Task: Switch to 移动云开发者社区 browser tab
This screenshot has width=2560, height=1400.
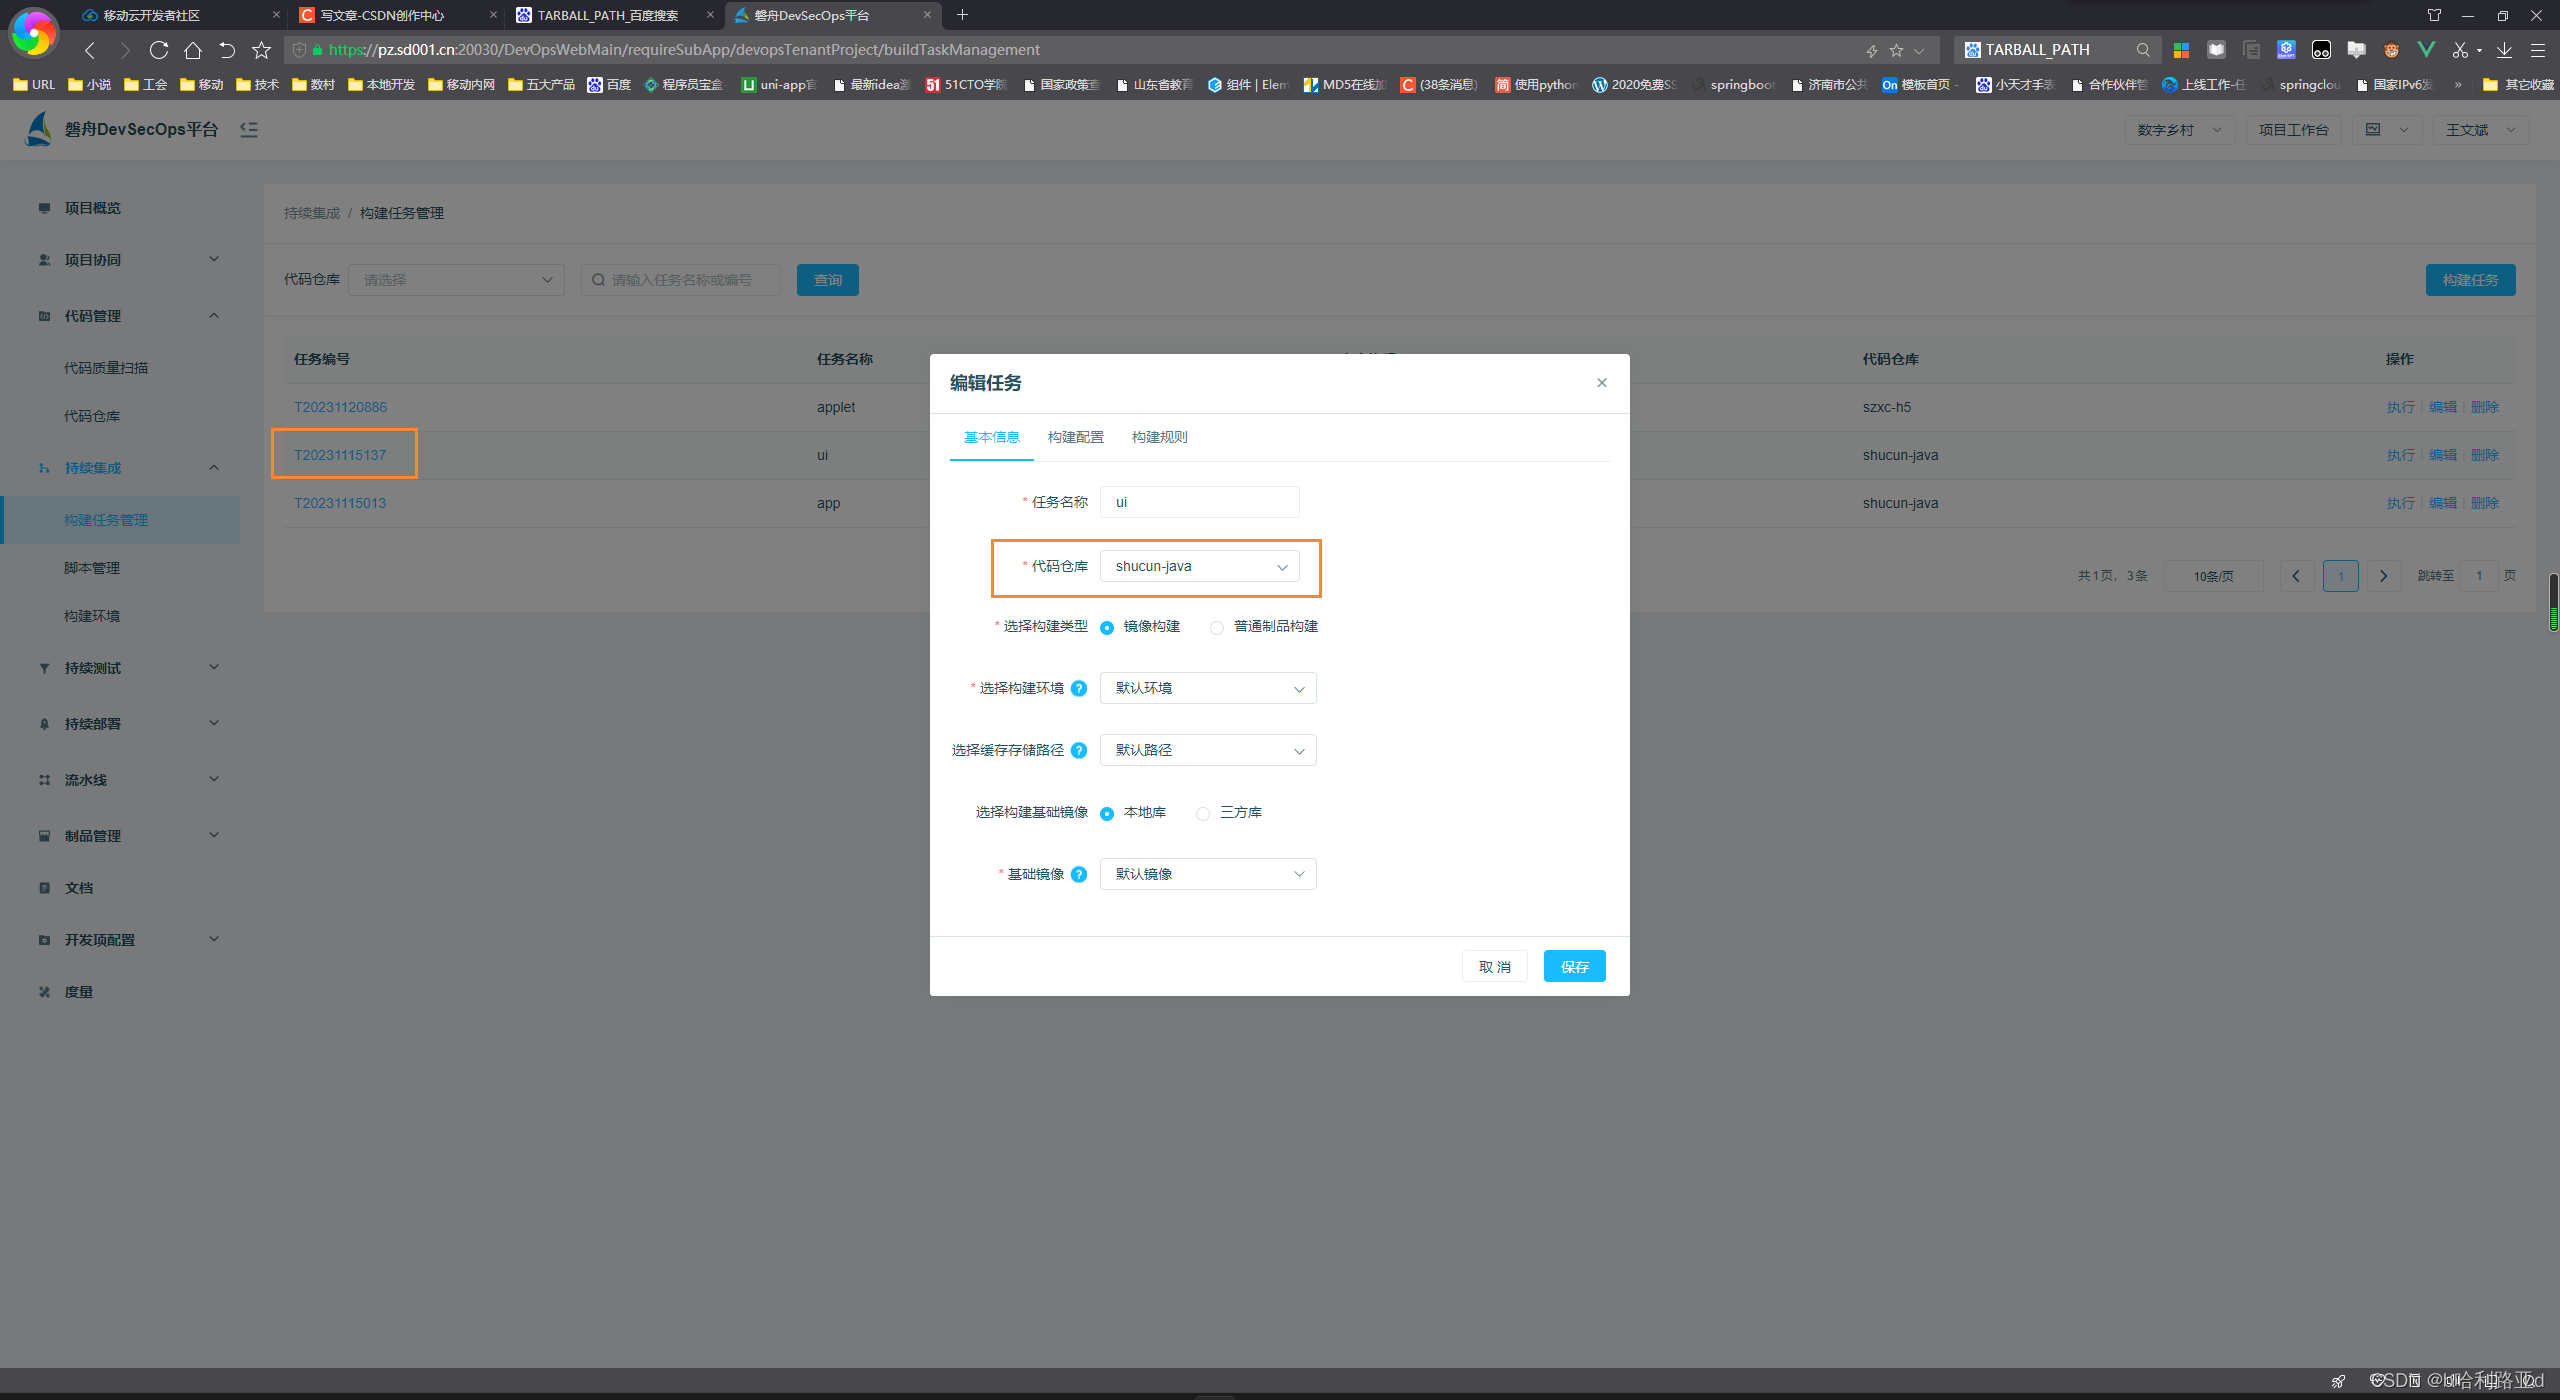Action: 180,15
